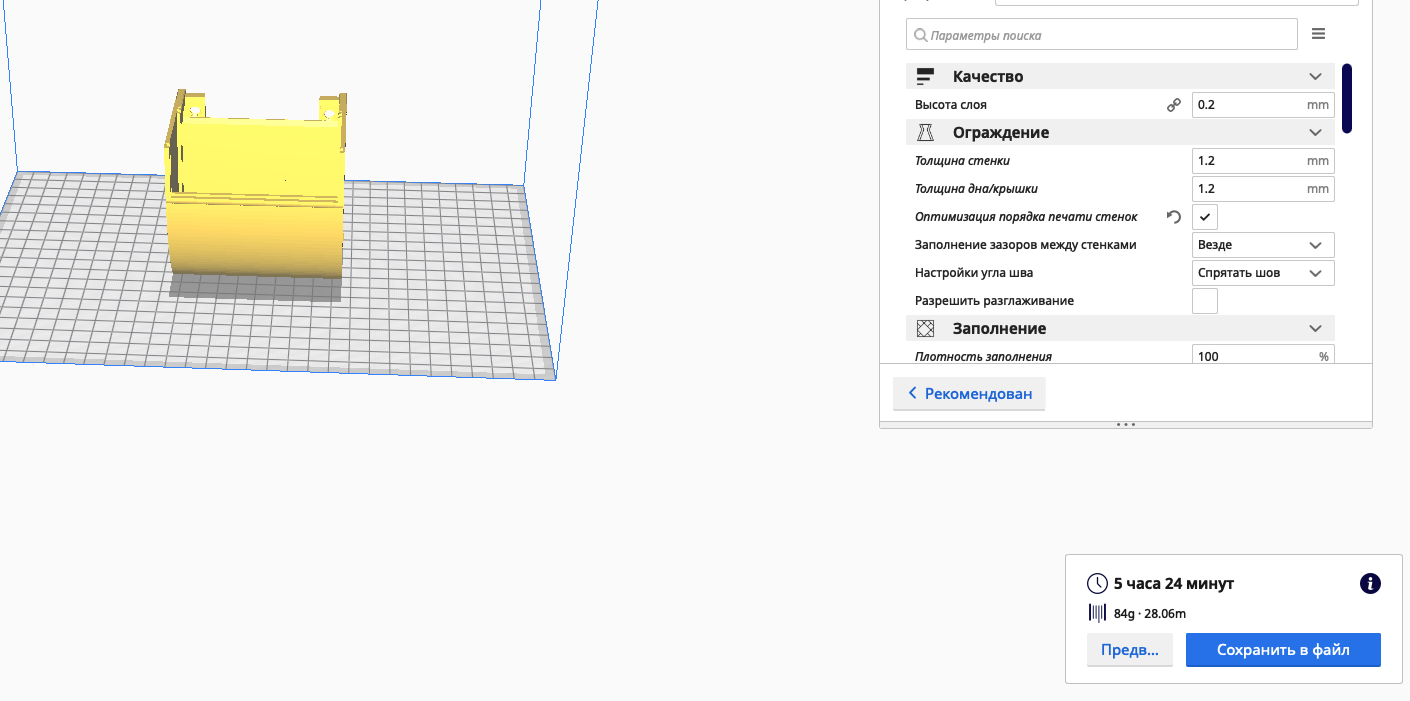Collapse the Ограждение section with its chevron
The width and height of the screenshot is (1410, 701).
click(x=1315, y=133)
